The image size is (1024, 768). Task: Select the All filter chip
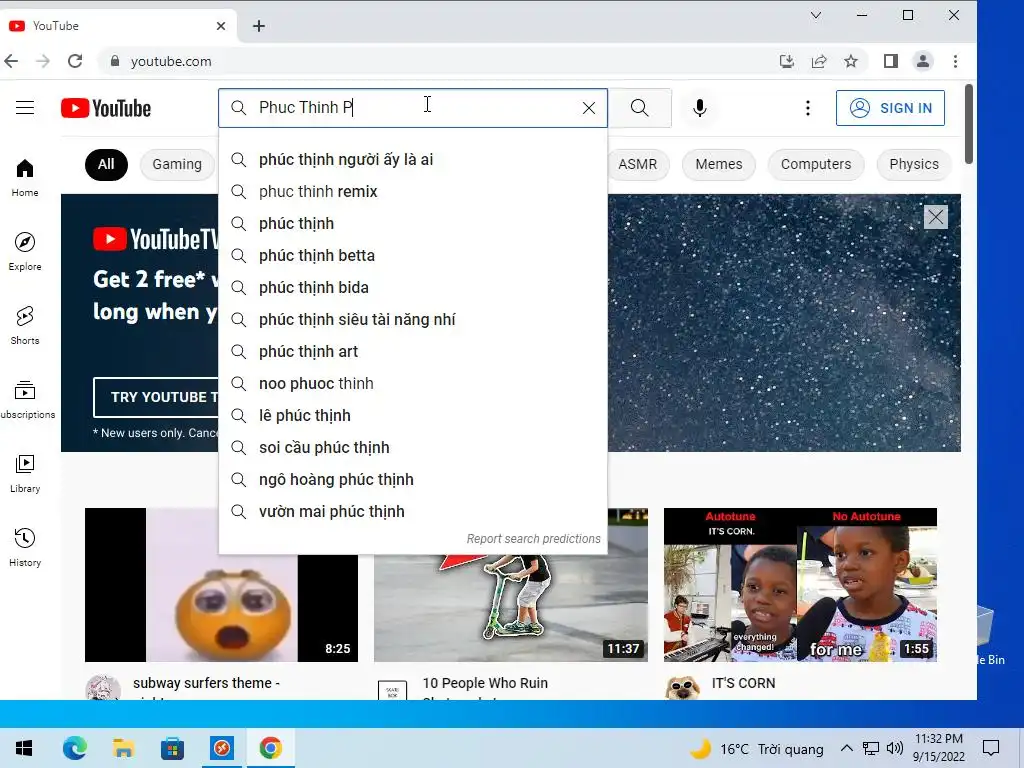pyautogui.click(x=106, y=165)
